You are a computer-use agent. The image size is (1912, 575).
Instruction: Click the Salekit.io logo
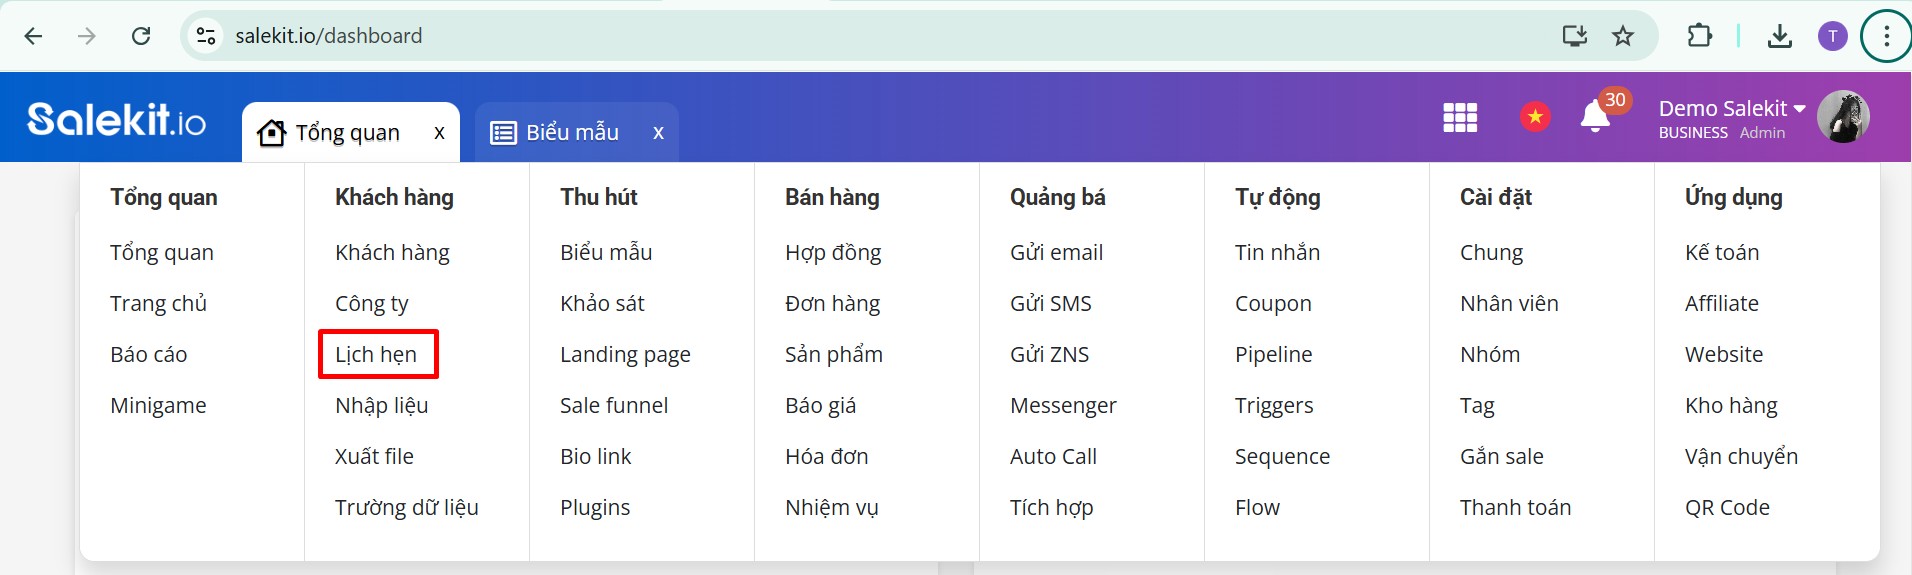tap(117, 119)
